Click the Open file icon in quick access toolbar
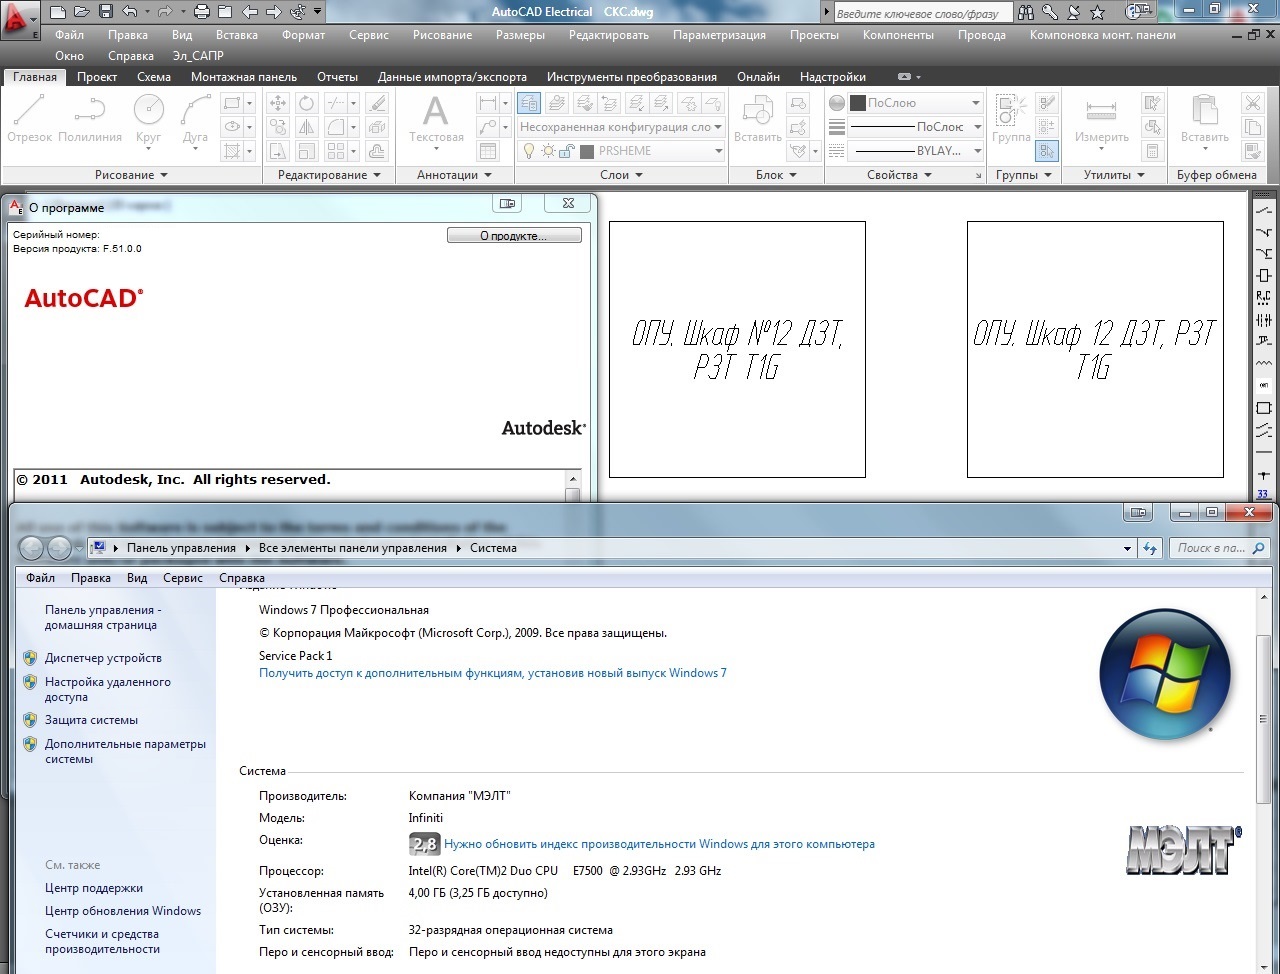The image size is (1280, 974). click(82, 12)
